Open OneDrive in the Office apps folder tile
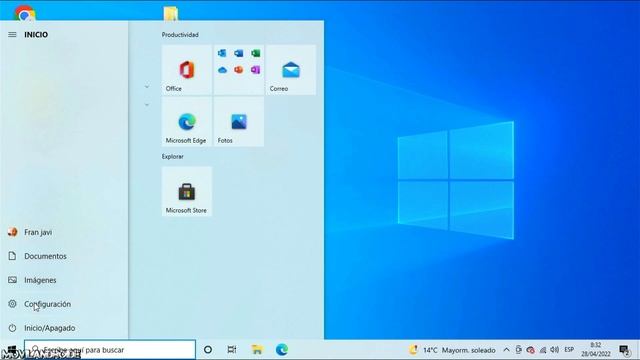This screenshot has height=360, width=640. coord(222,70)
